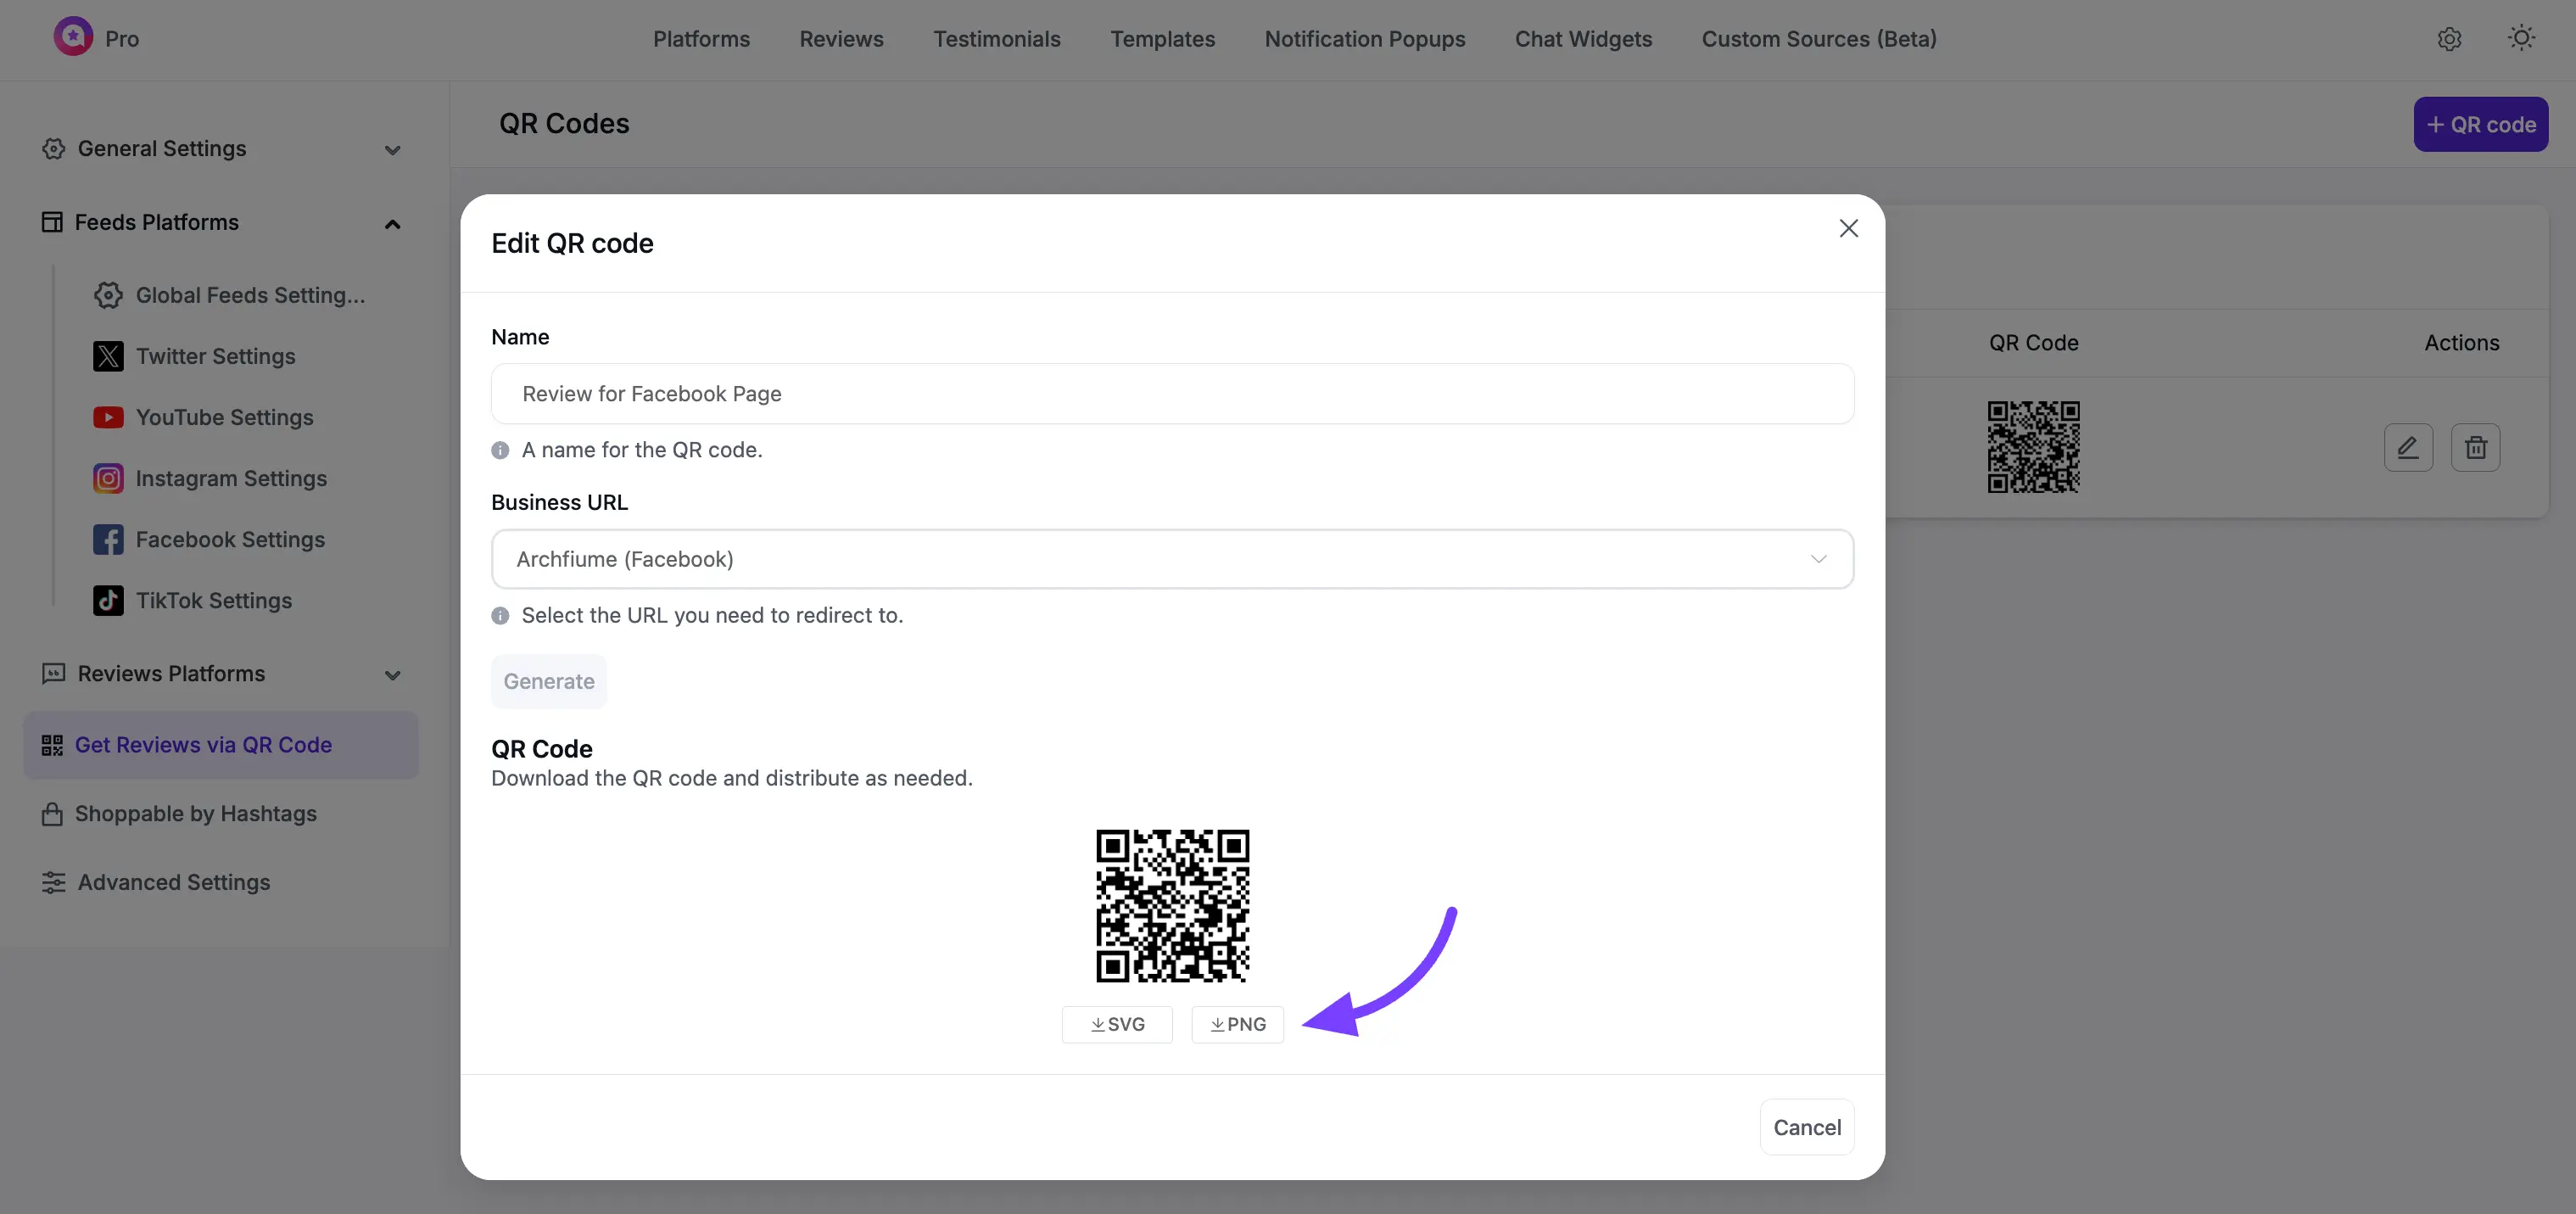2576x1214 pixels.
Task: Click the Cancel button in the dialog
Action: click(1807, 1126)
